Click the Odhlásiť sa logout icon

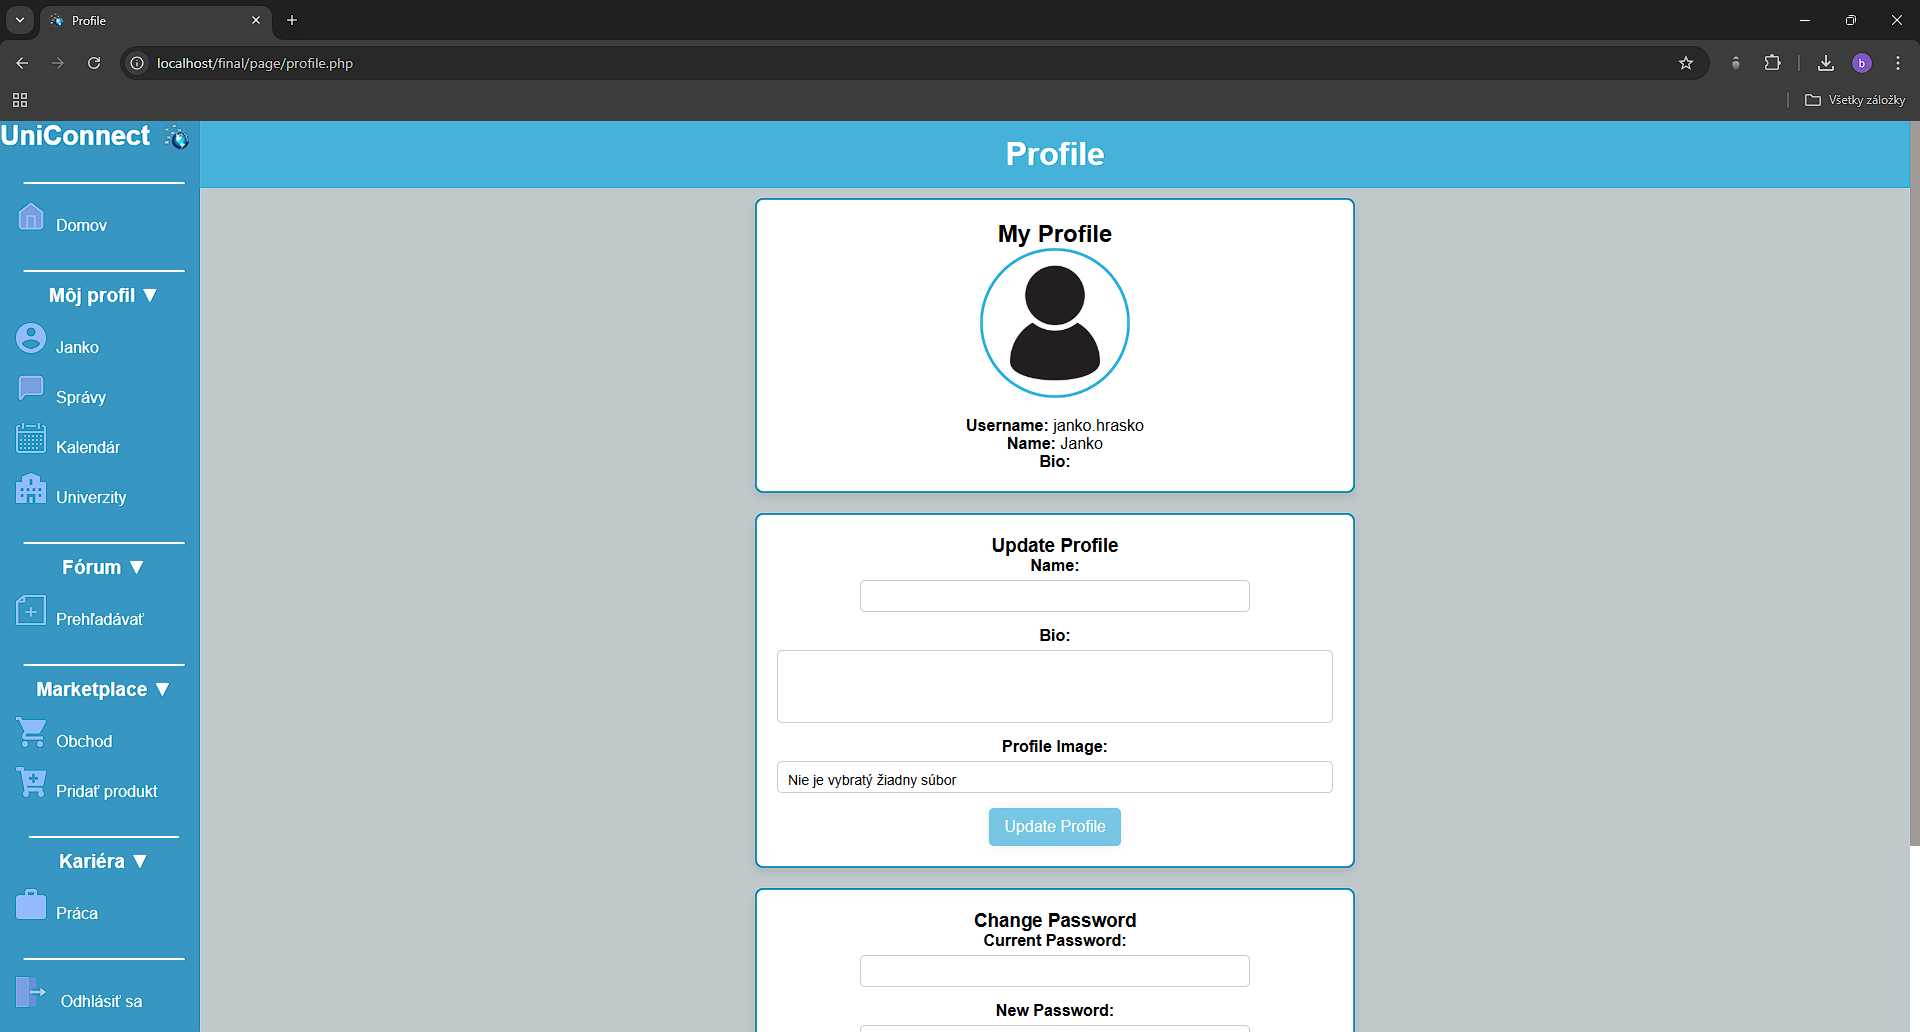31,992
